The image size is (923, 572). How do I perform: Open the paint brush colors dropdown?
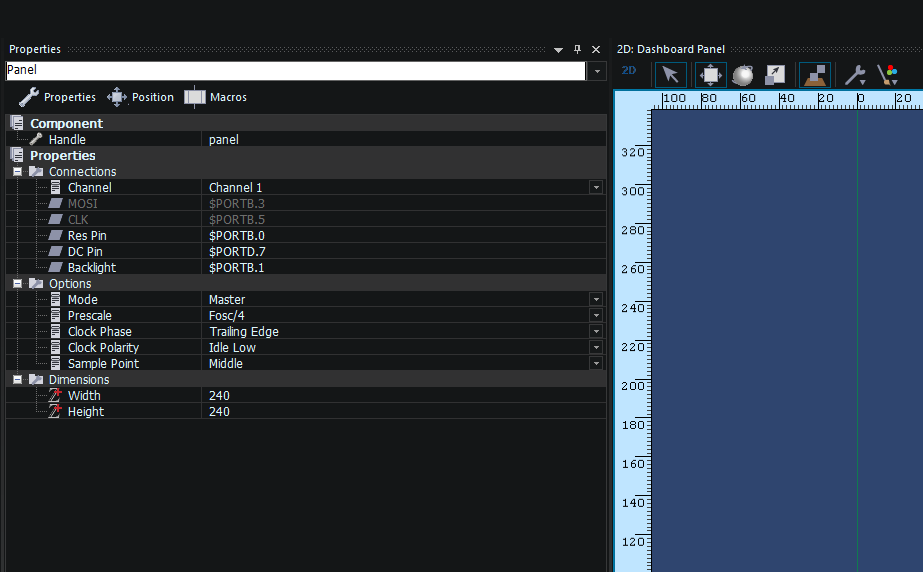coord(888,75)
